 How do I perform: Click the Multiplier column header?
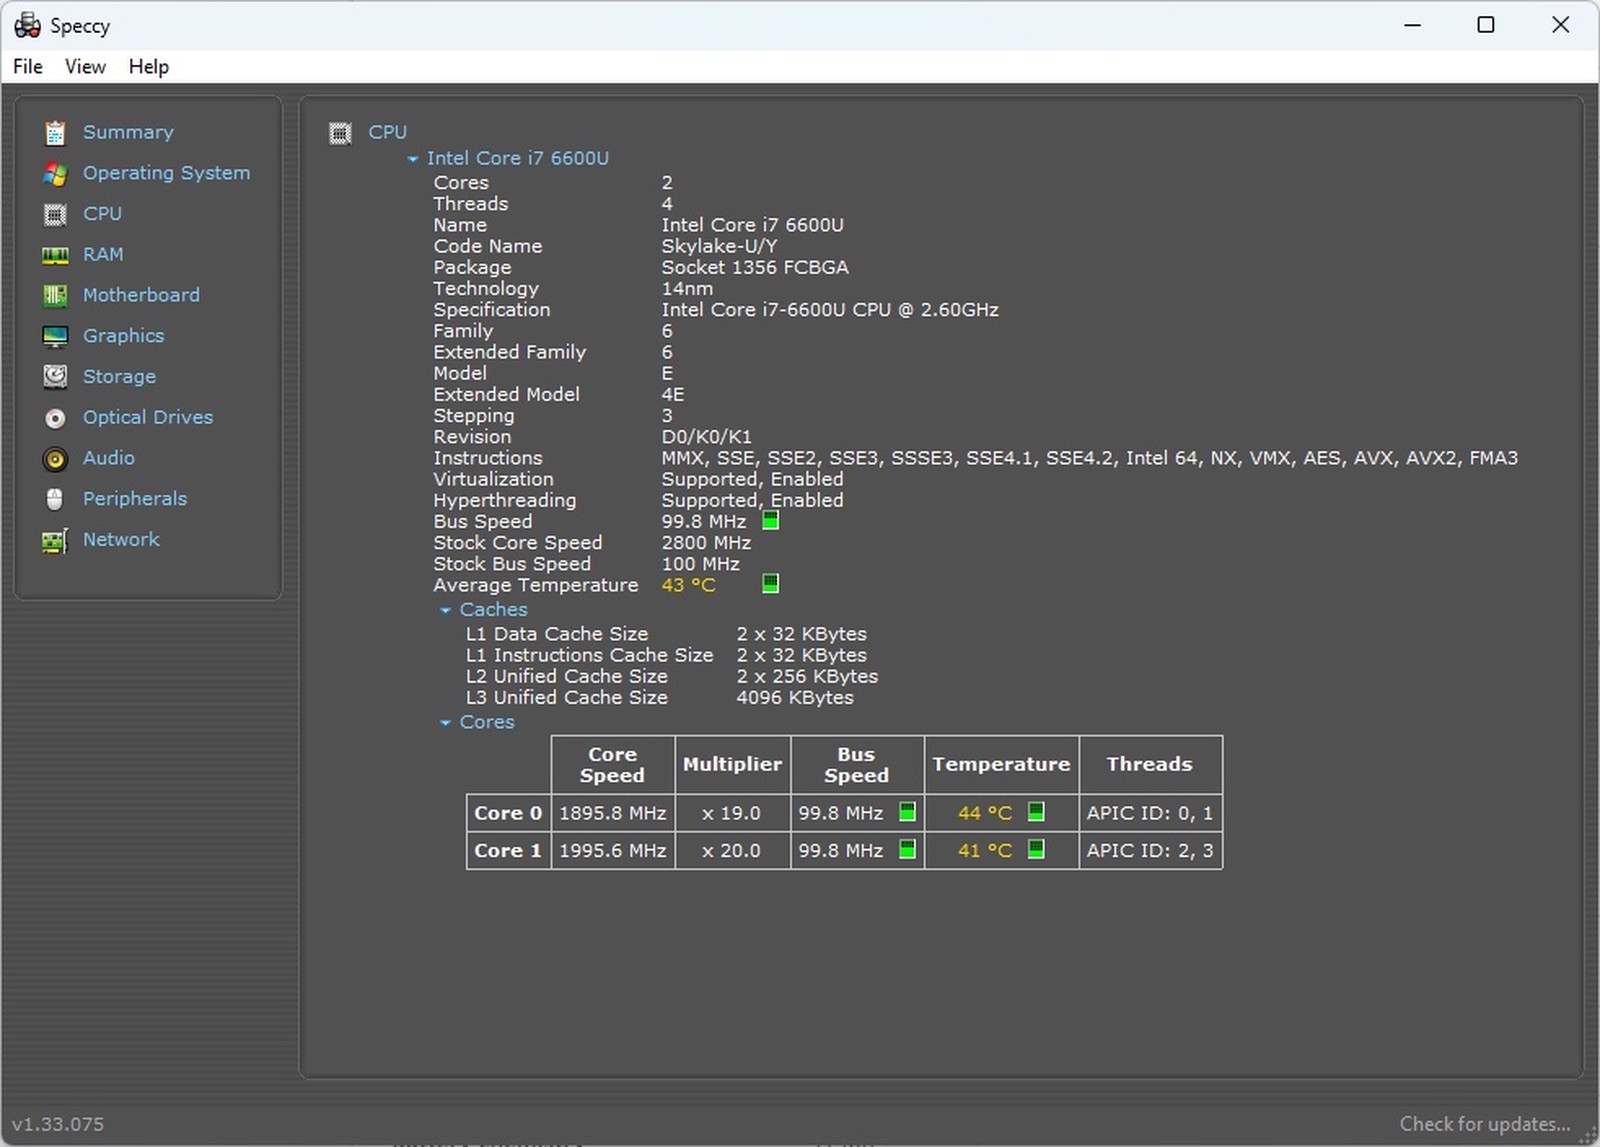click(x=733, y=764)
